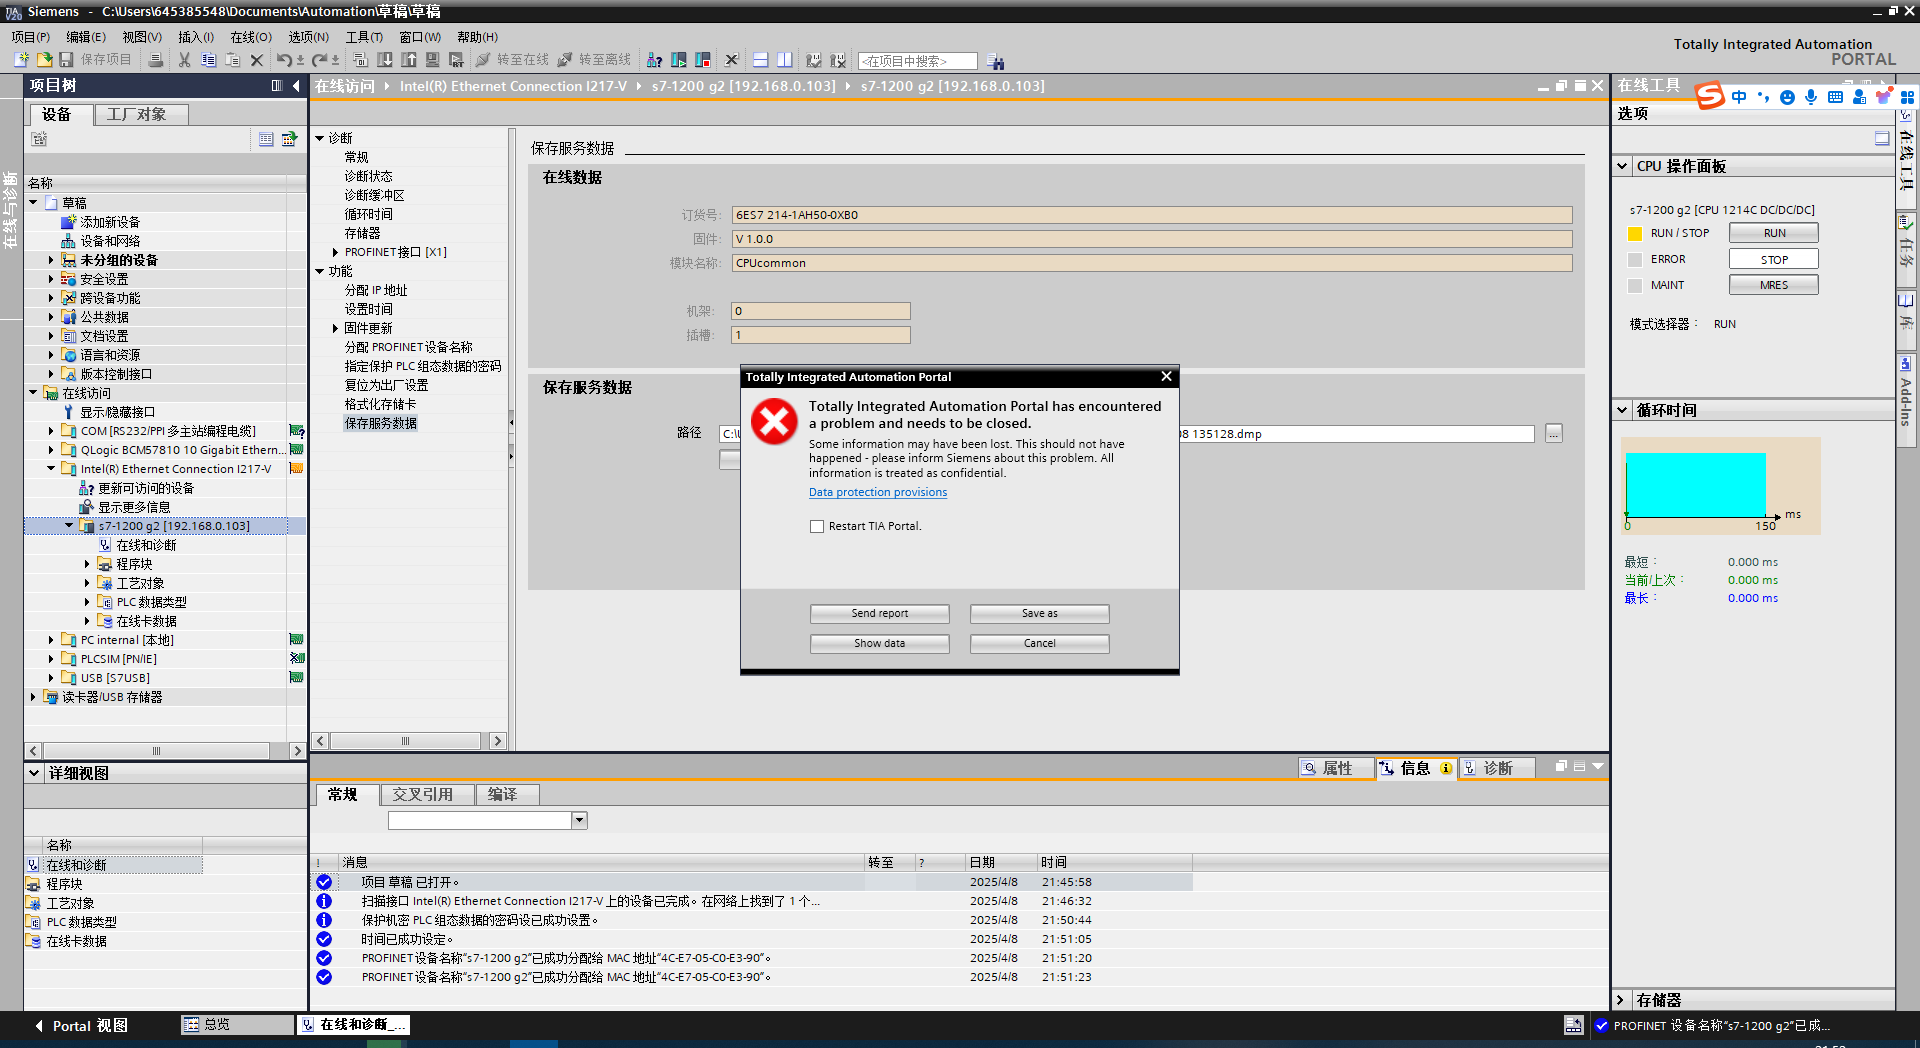Click the Upload from device icon
This screenshot has width=1920, height=1048.
[x=409, y=60]
